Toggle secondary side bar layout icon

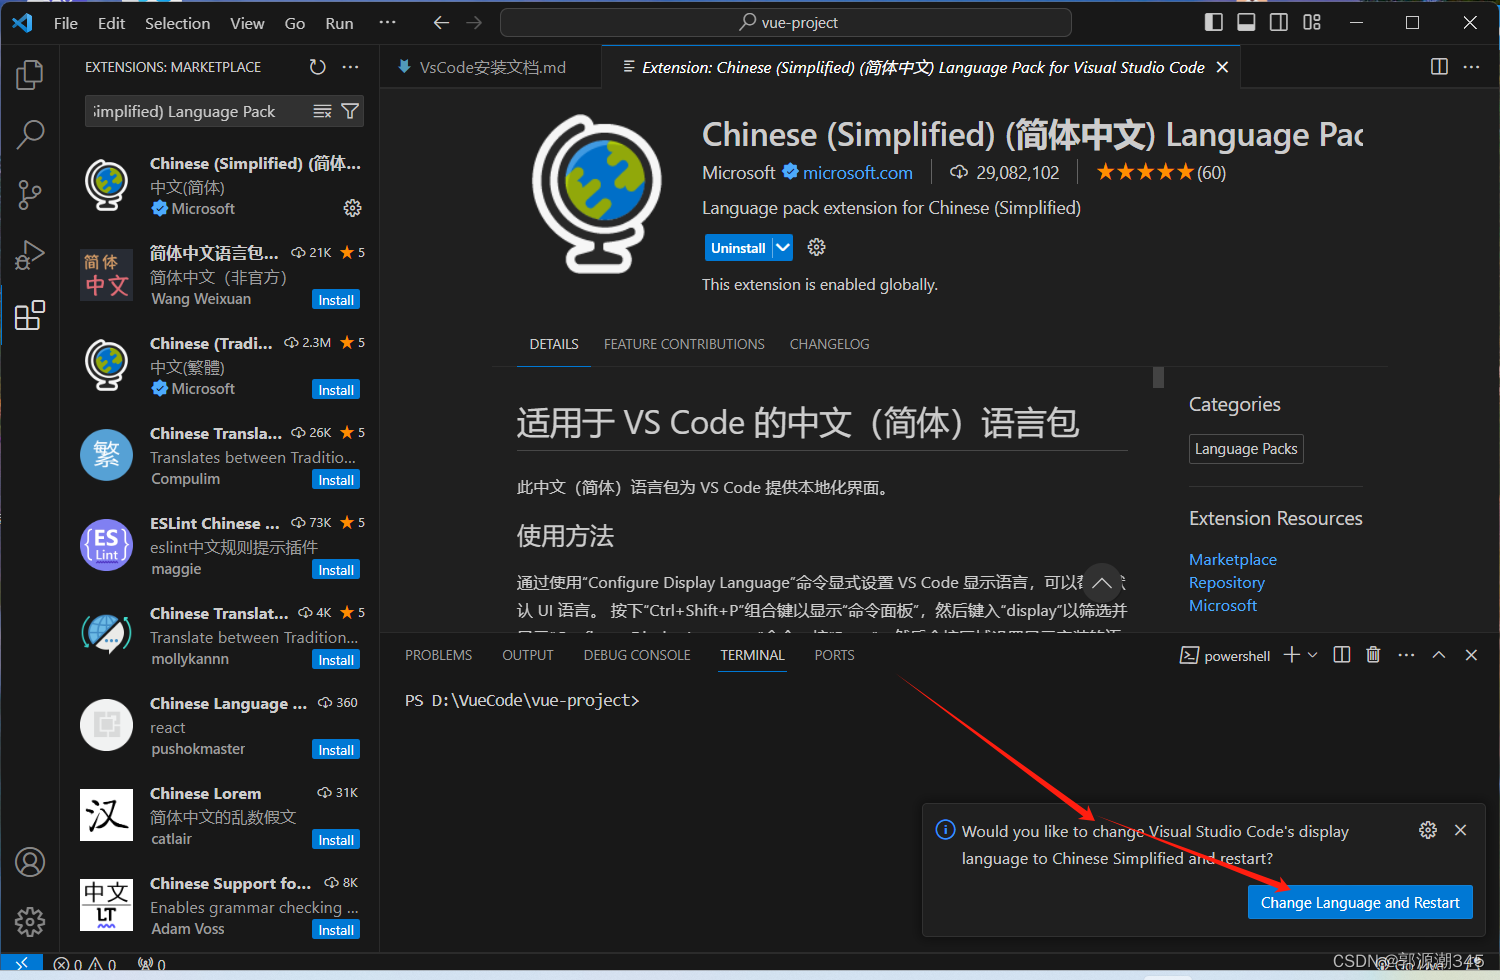click(1279, 22)
